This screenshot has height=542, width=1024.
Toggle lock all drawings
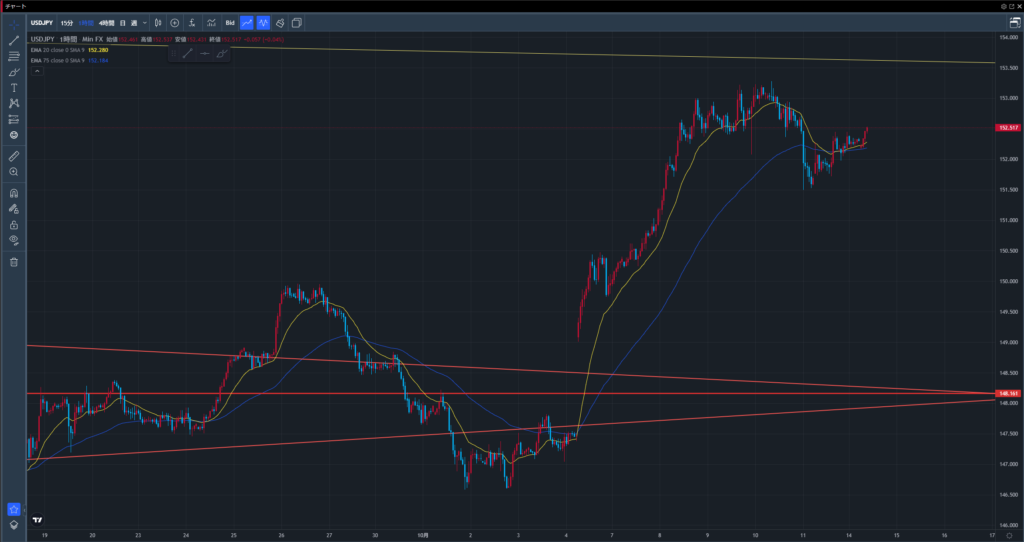click(x=14, y=225)
